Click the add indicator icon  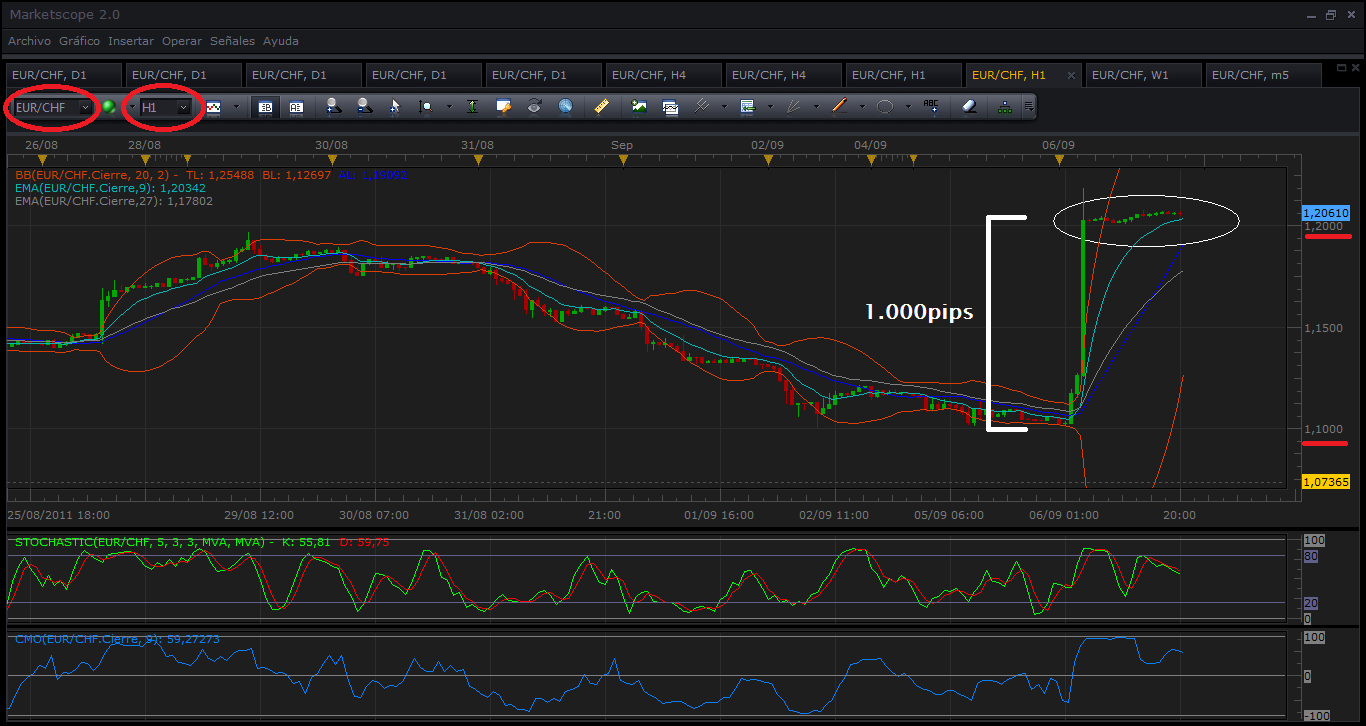(x=639, y=107)
